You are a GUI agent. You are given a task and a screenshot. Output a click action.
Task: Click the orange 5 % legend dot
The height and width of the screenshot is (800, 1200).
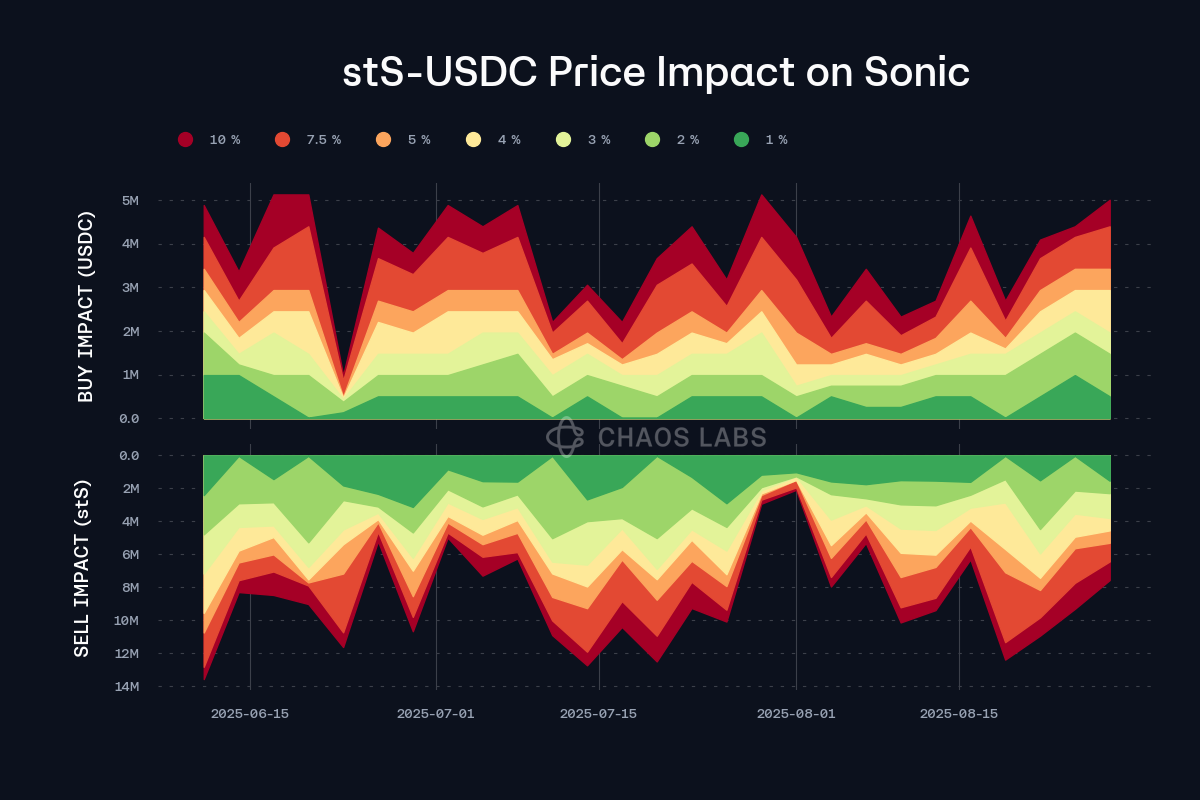[x=383, y=140]
